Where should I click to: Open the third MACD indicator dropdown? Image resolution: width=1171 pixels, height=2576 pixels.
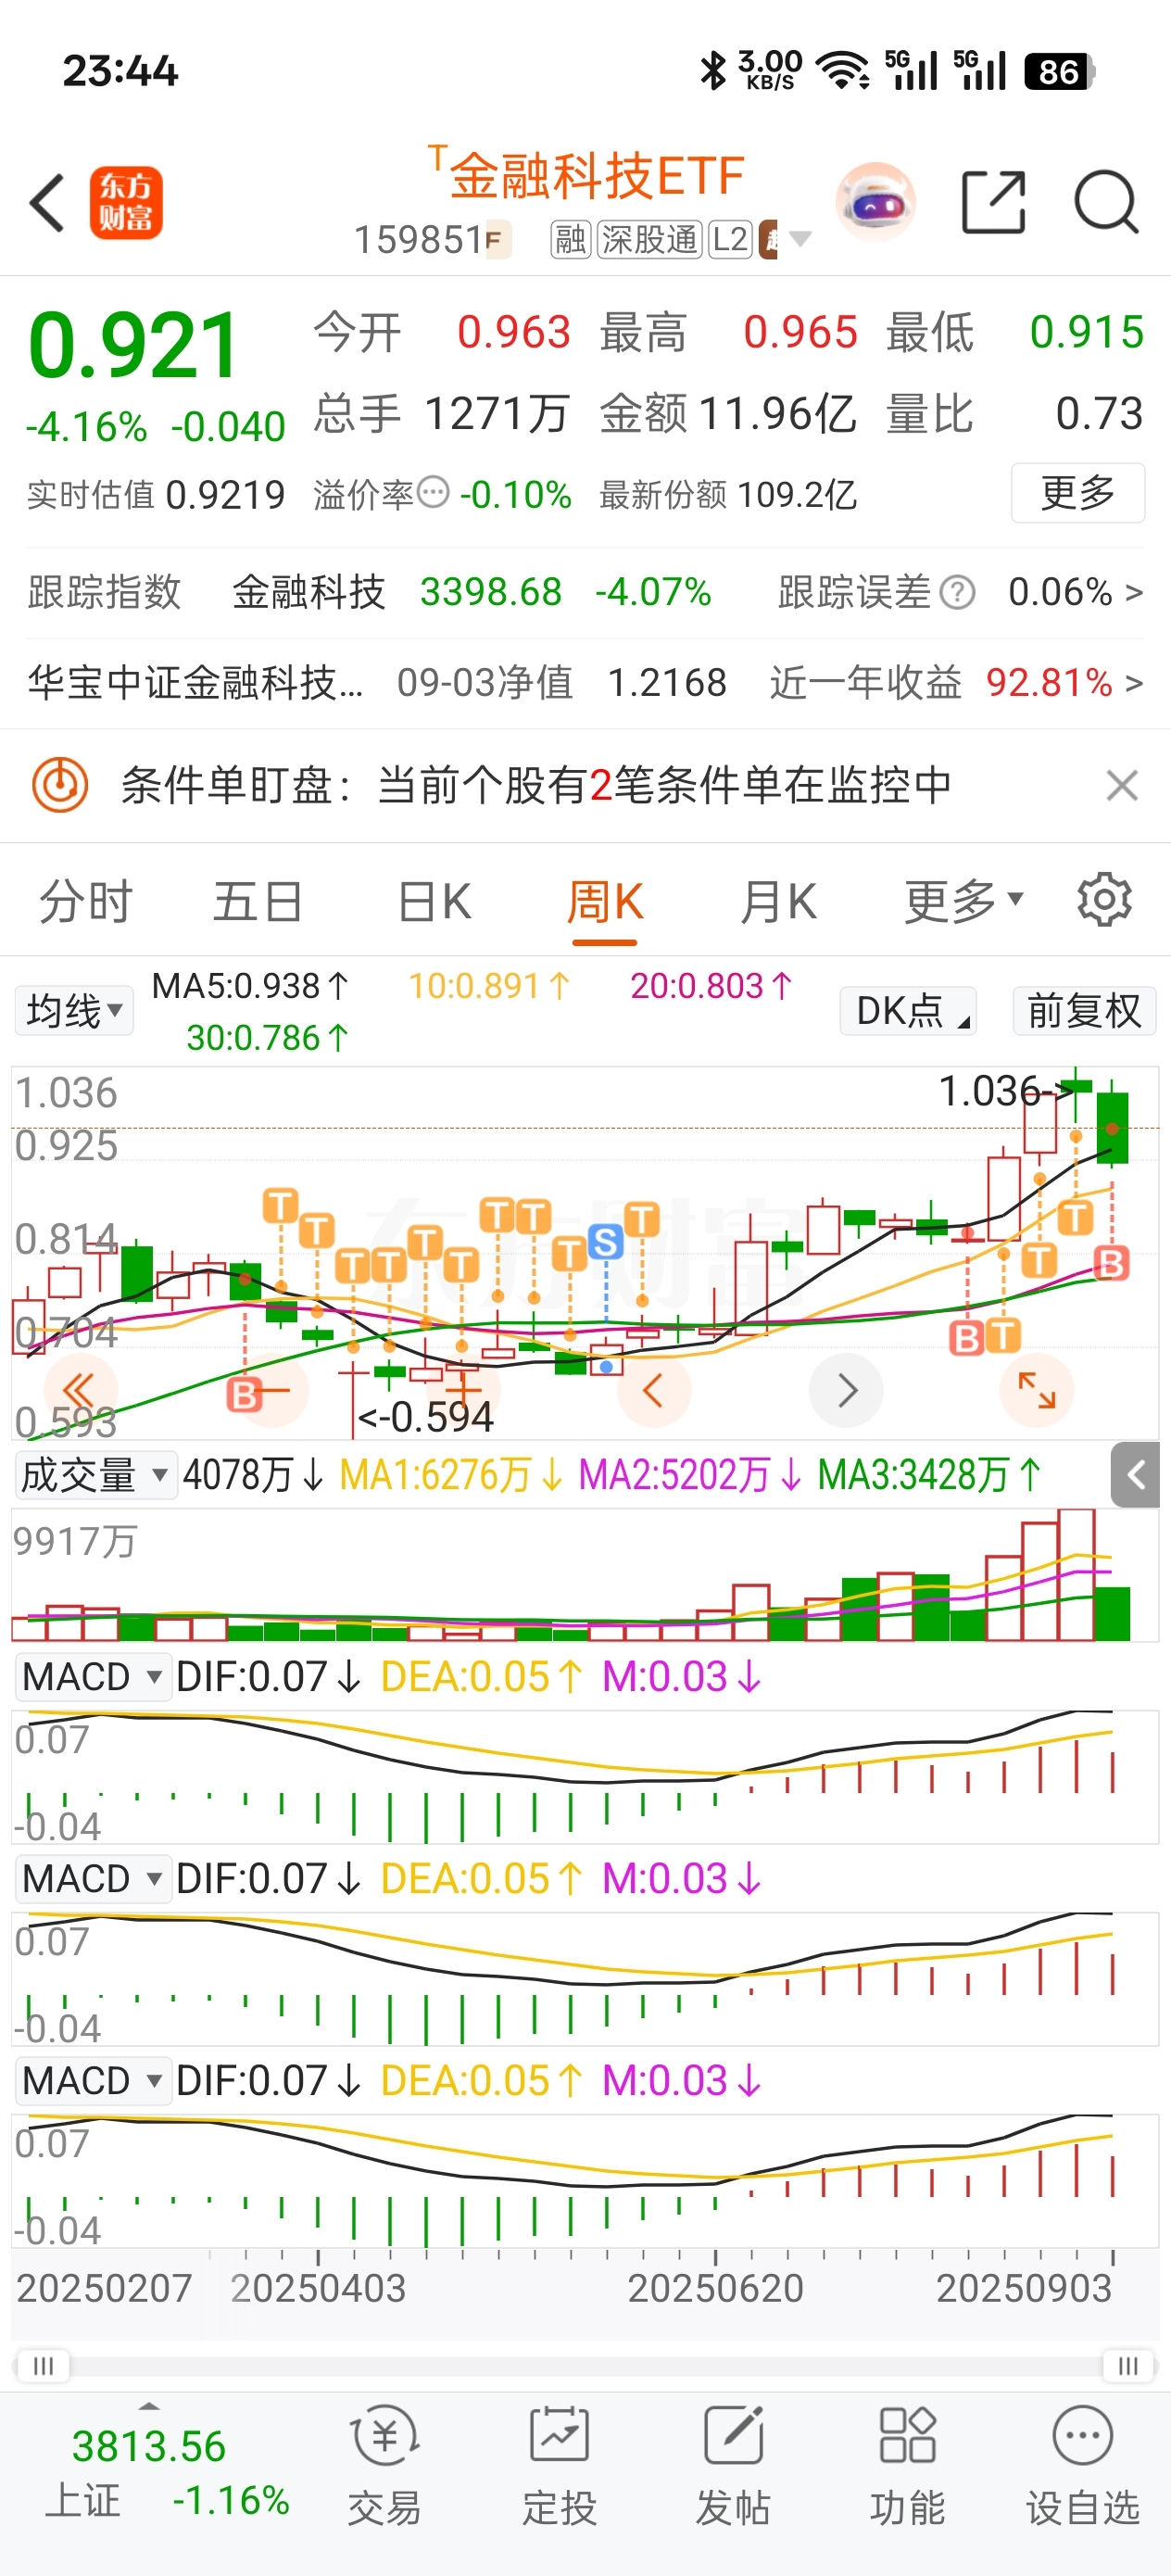(x=92, y=2081)
